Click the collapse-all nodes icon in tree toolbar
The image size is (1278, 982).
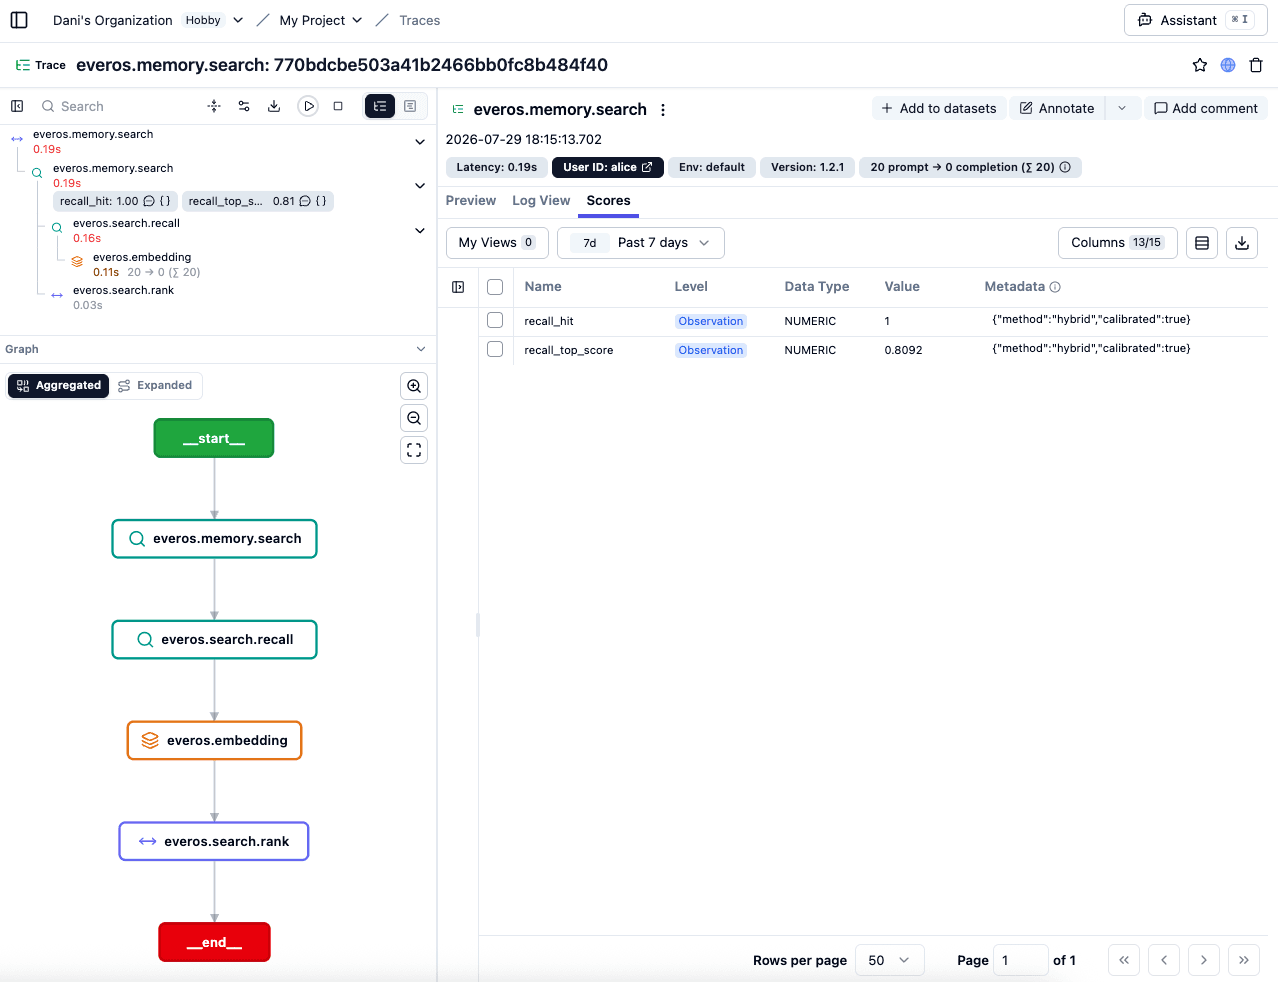click(x=214, y=106)
